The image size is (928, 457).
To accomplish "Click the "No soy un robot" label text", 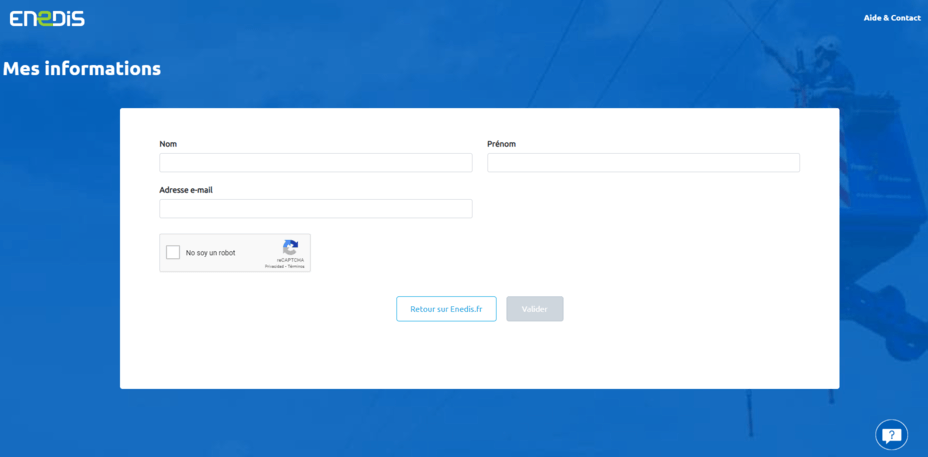I will pos(211,253).
